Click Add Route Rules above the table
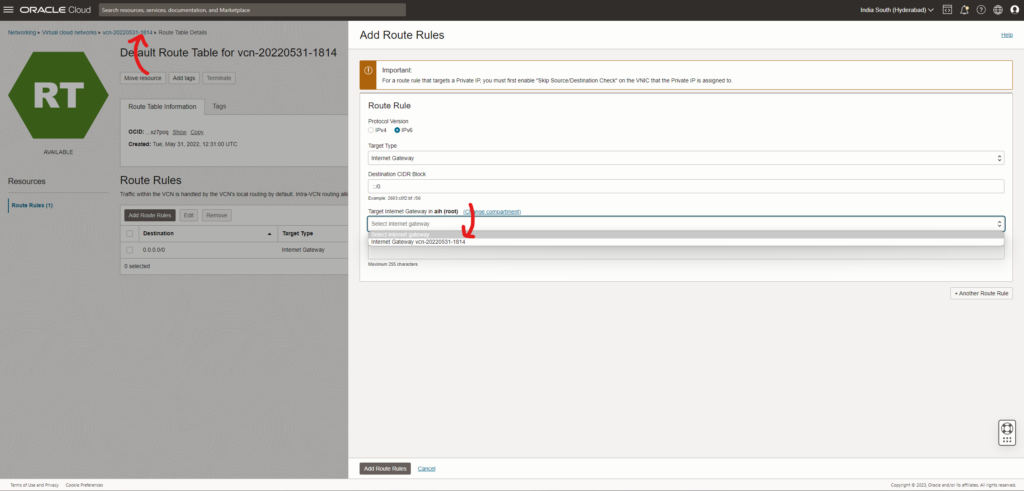Viewport: 1024px width, 491px height. tap(150, 215)
